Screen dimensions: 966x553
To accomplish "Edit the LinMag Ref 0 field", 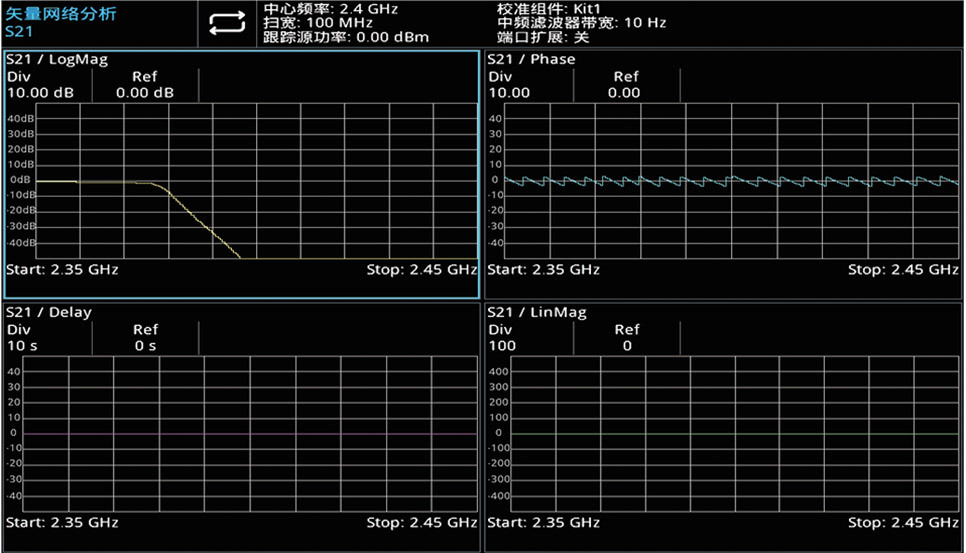I will coord(627,338).
